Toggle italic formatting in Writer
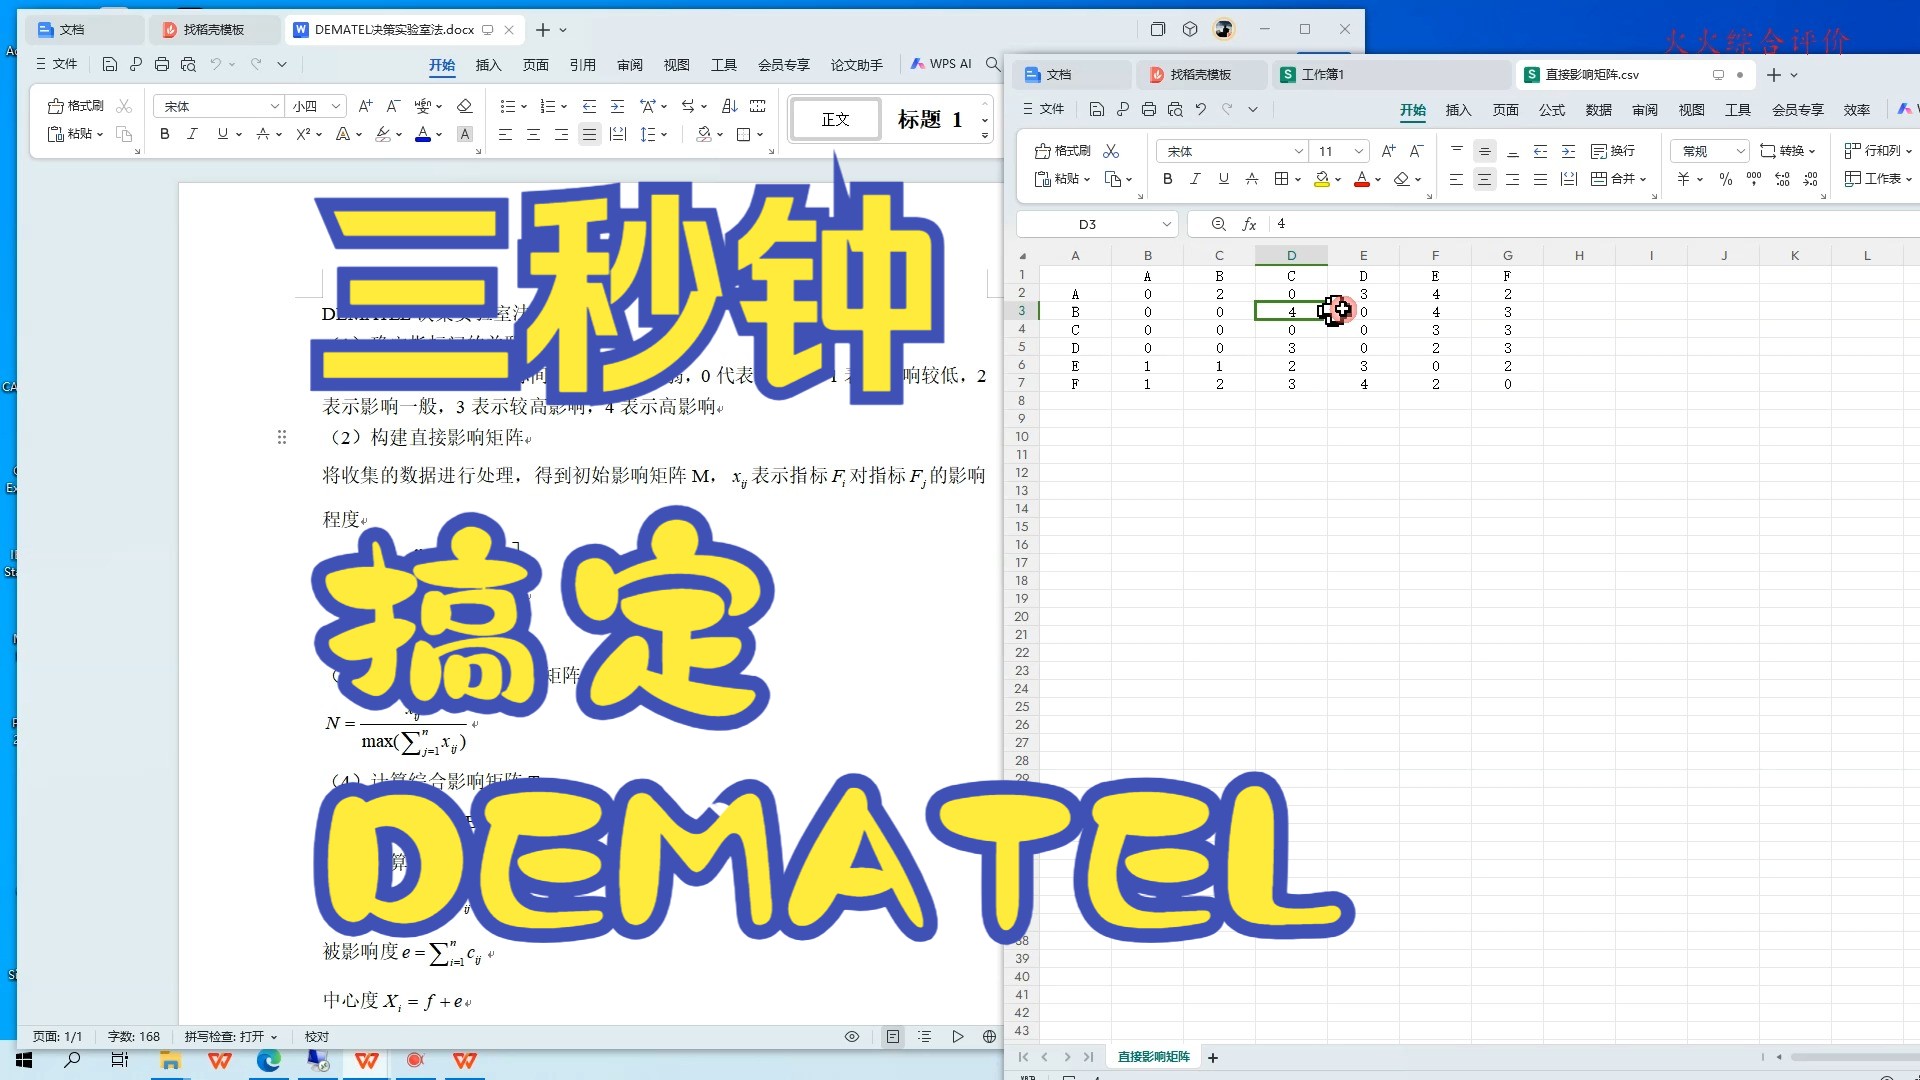Viewport: 1920px width, 1080px height. click(192, 133)
